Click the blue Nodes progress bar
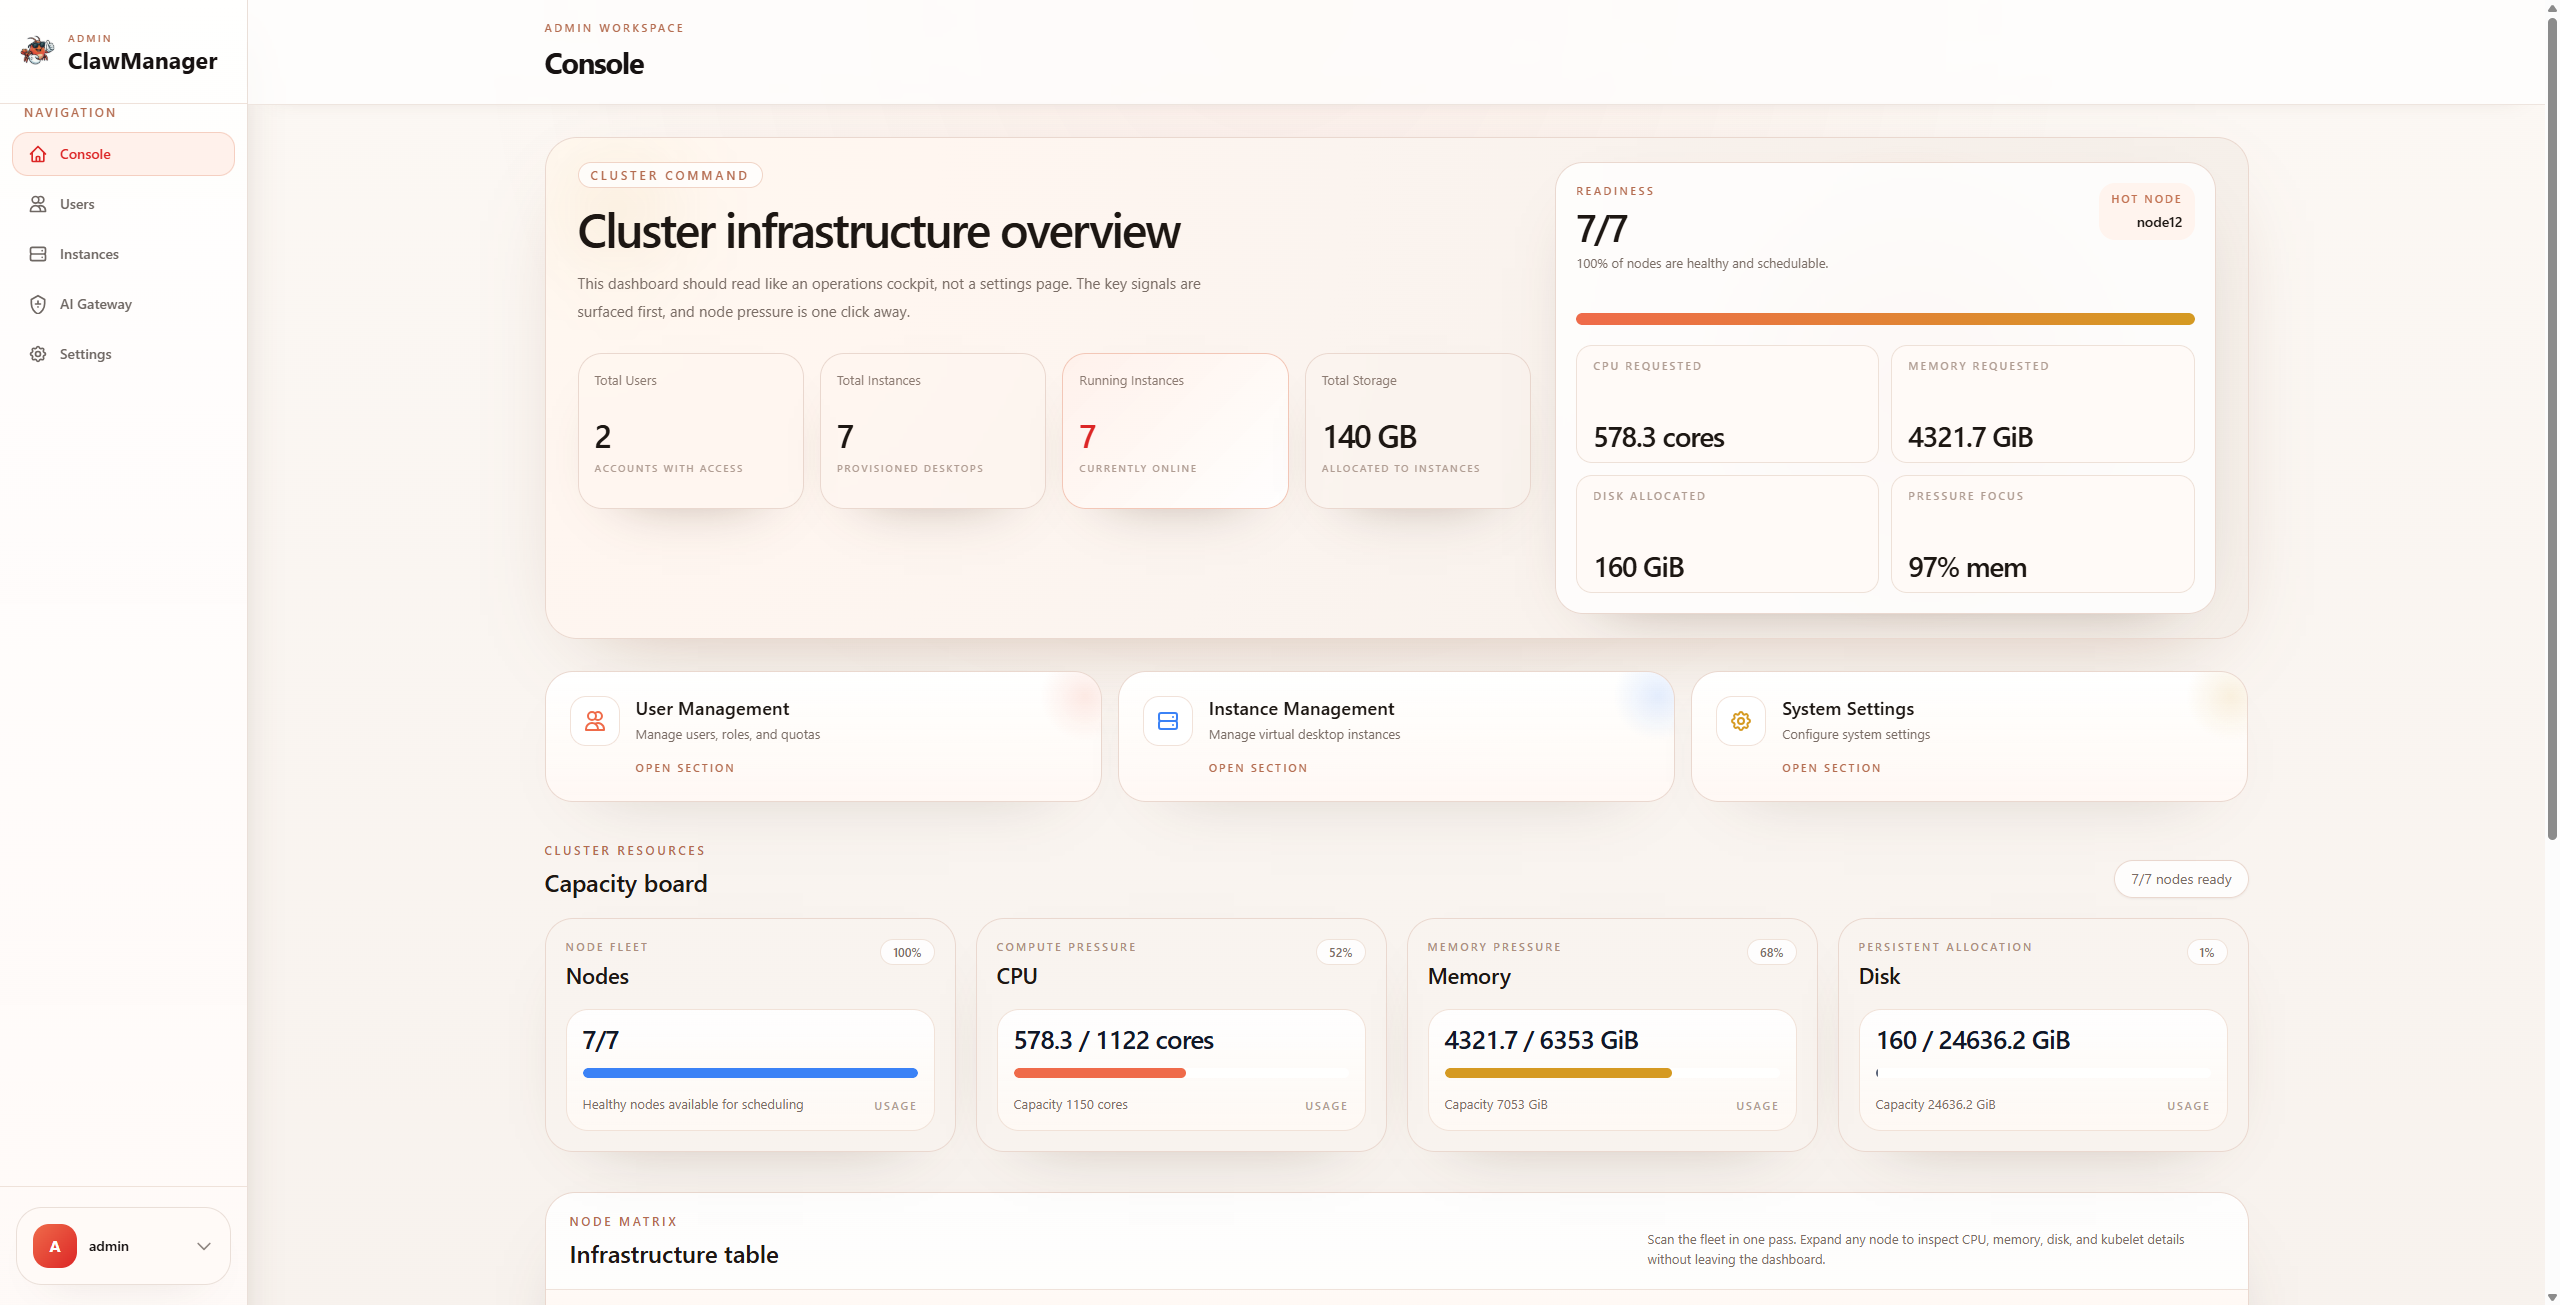The width and height of the screenshot is (2560, 1305). pyautogui.click(x=750, y=1073)
